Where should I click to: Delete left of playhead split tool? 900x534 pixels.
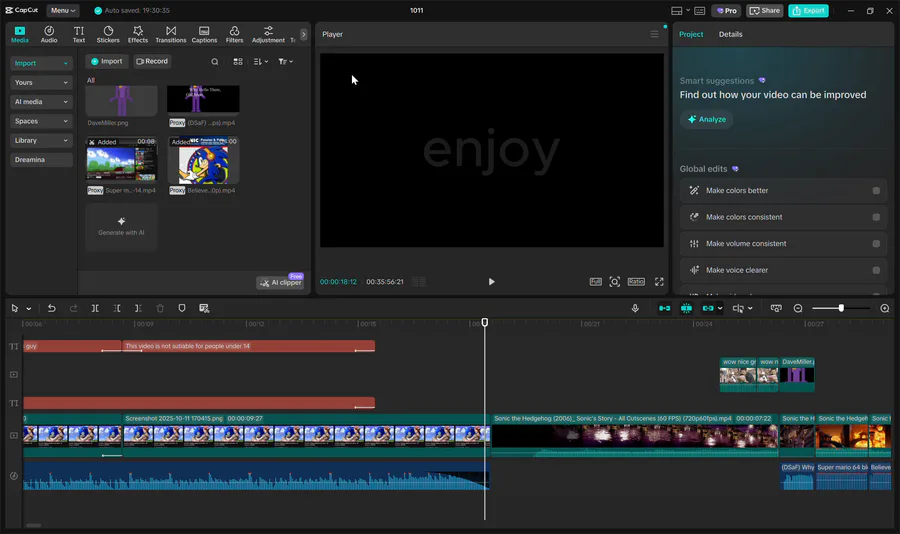point(117,308)
